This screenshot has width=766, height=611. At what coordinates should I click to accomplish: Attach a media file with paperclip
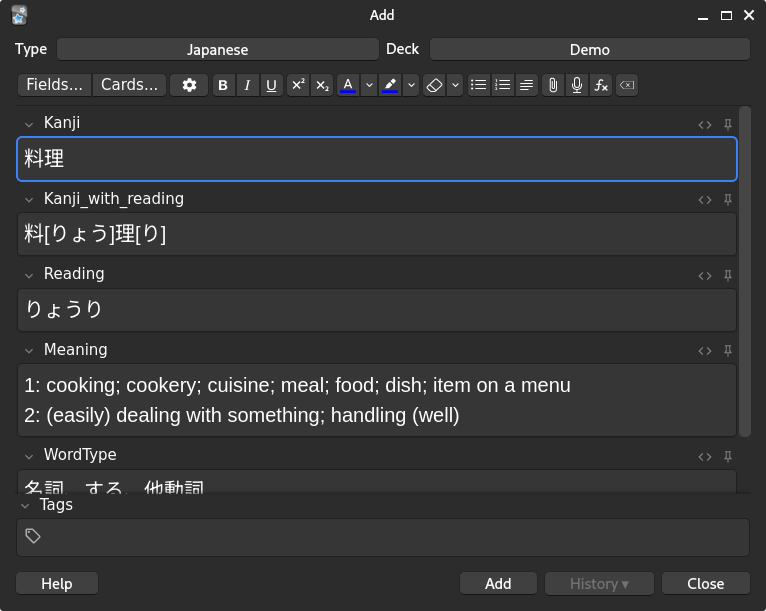click(x=553, y=86)
